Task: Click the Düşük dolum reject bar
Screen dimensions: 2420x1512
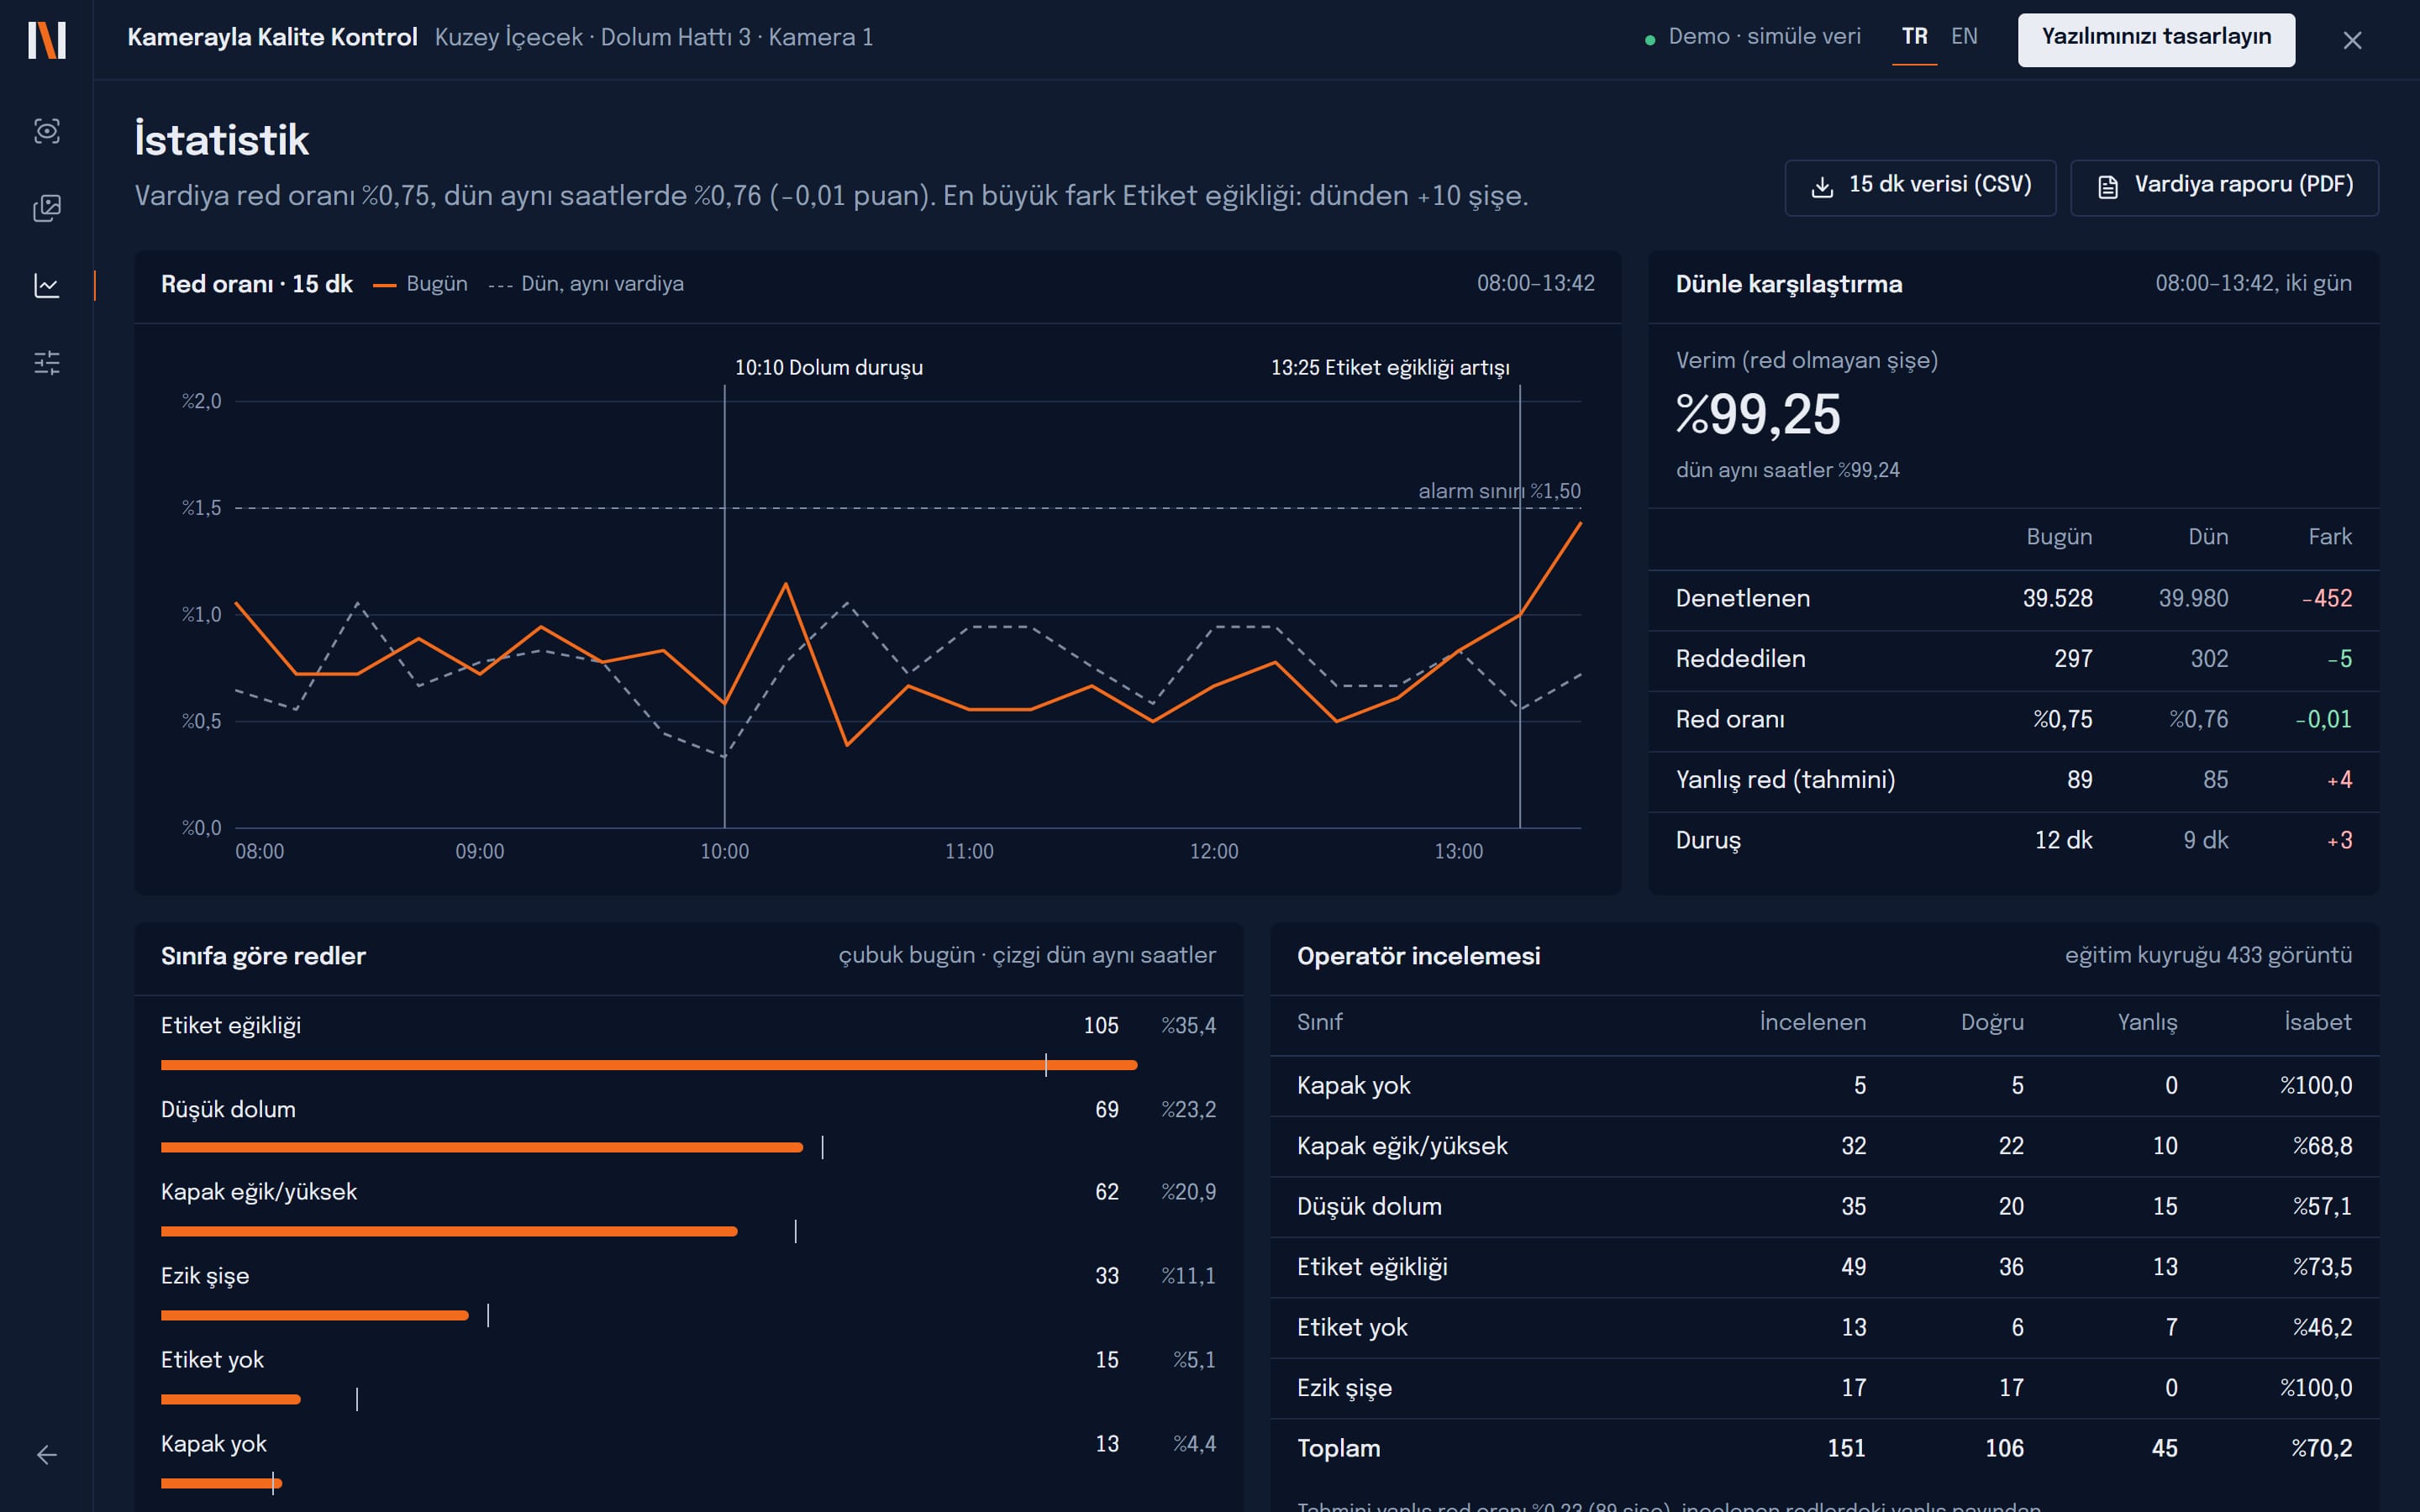Action: [482, 1147]
